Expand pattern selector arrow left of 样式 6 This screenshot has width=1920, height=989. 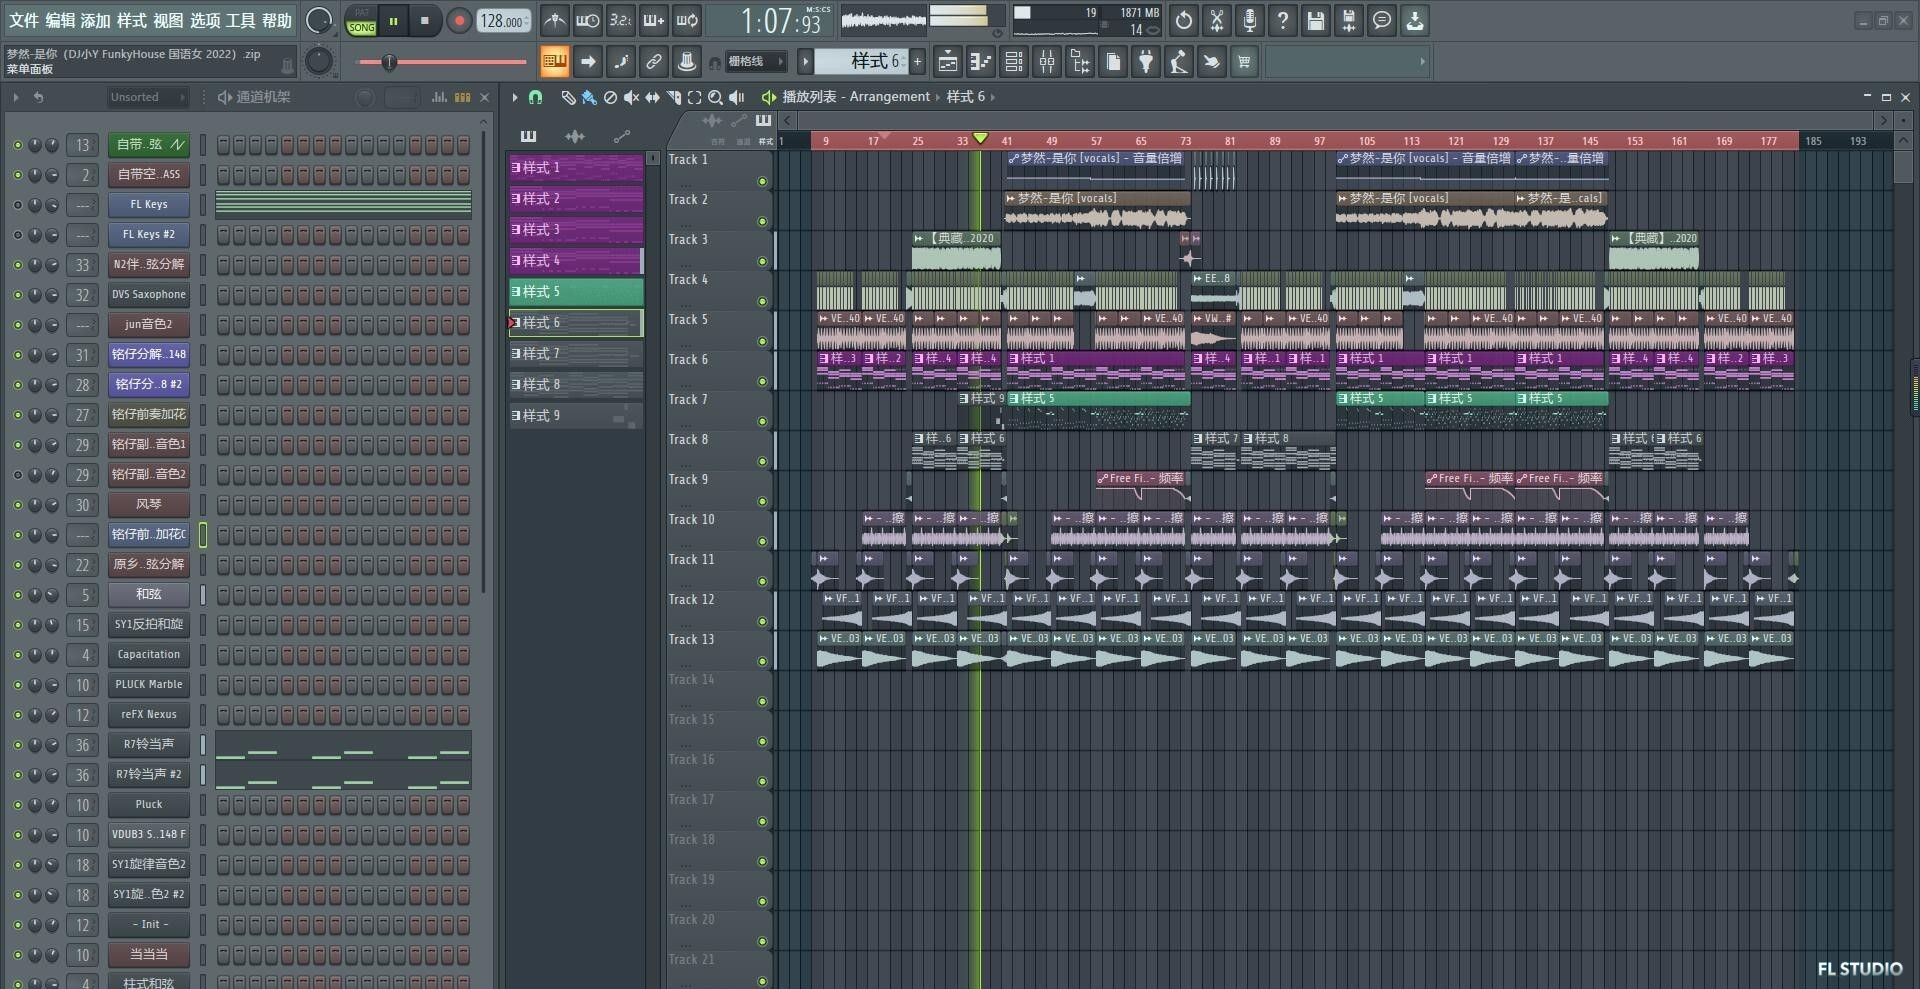tap(805, 62)
